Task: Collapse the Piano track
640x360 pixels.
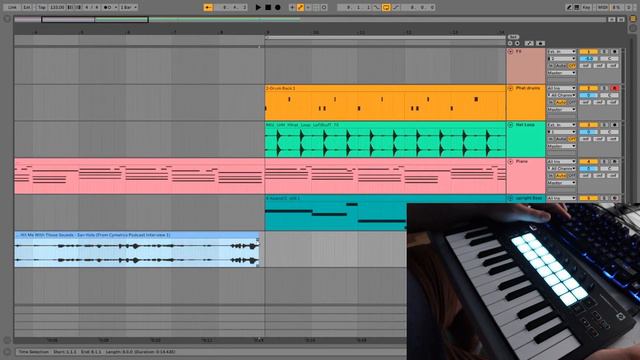Action: 511,162
